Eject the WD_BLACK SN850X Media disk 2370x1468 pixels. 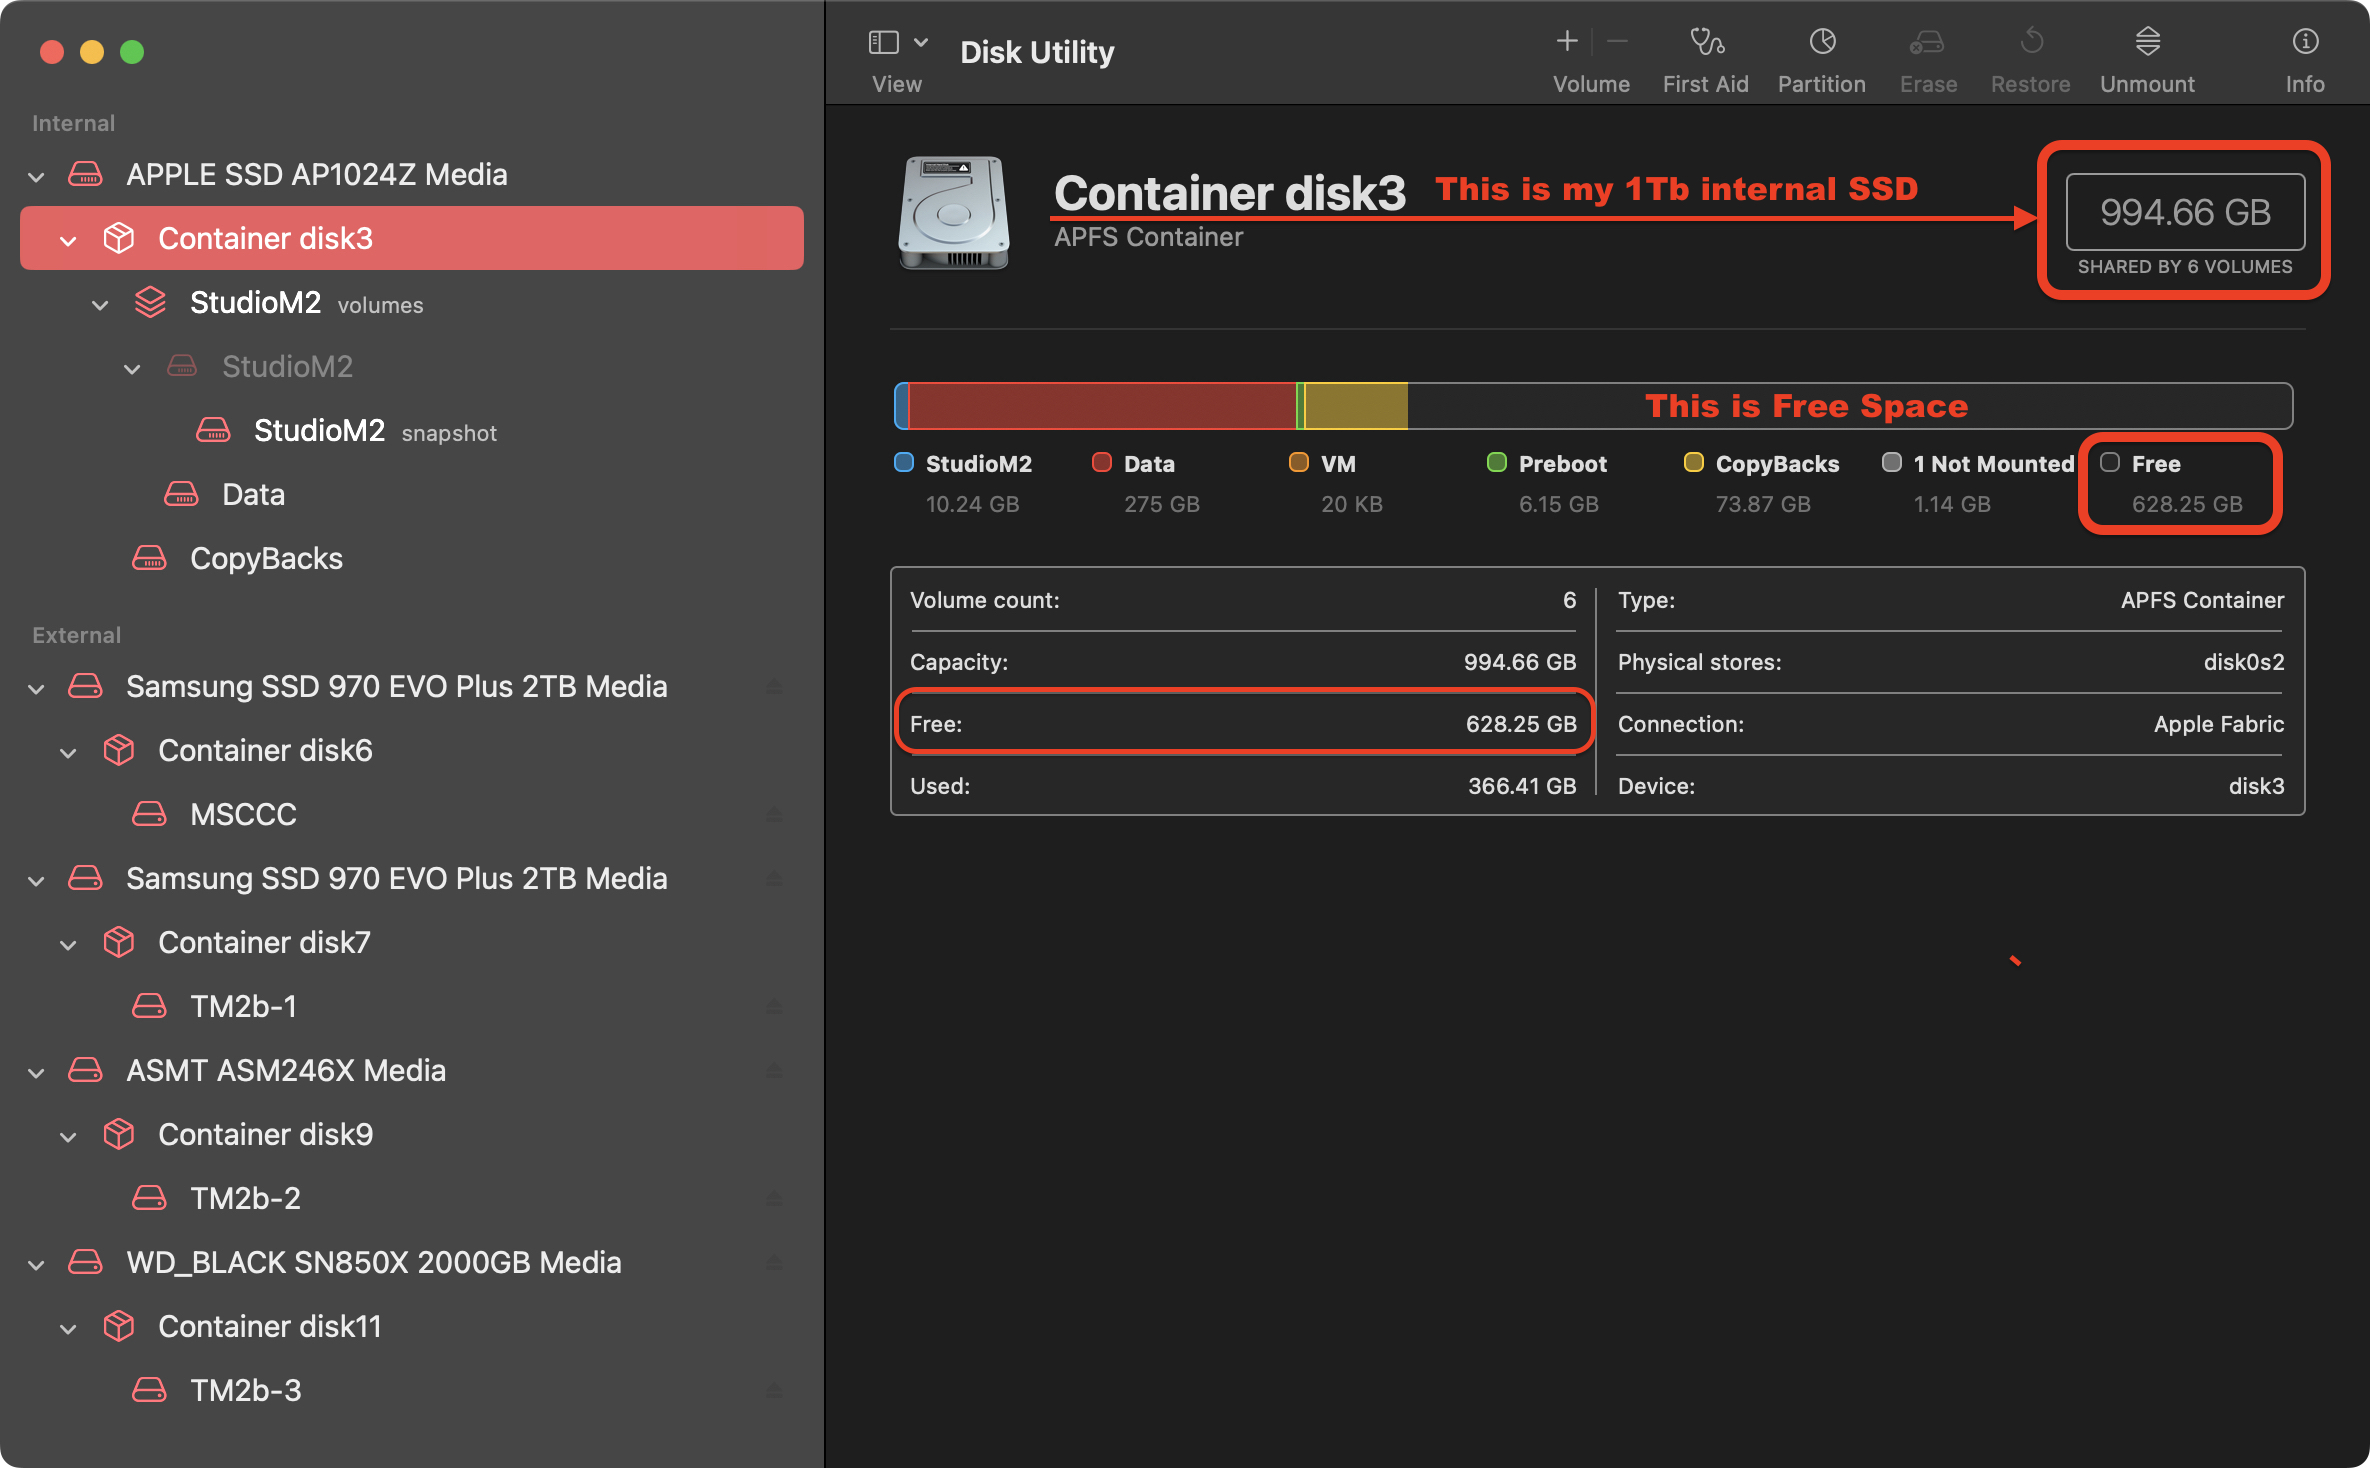(x=773, y=1263)
